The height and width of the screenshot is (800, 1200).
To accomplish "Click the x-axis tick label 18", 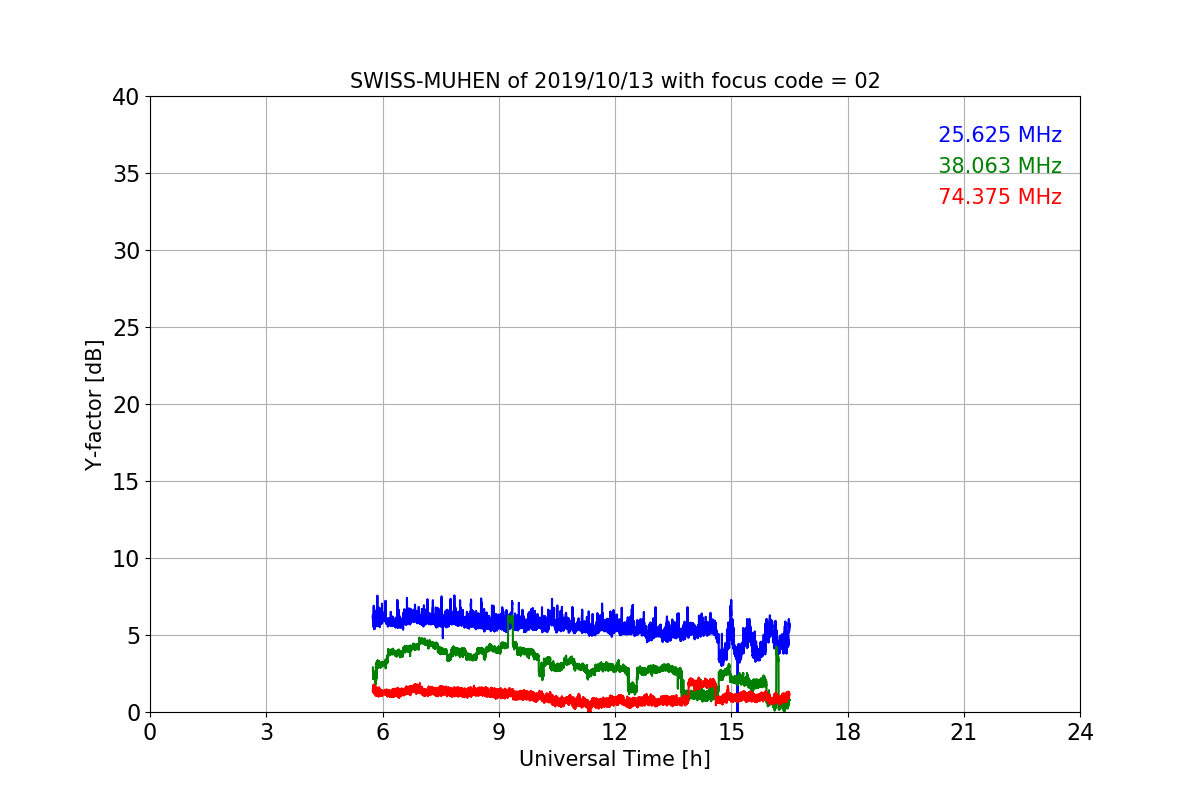I will pos(848,732).
